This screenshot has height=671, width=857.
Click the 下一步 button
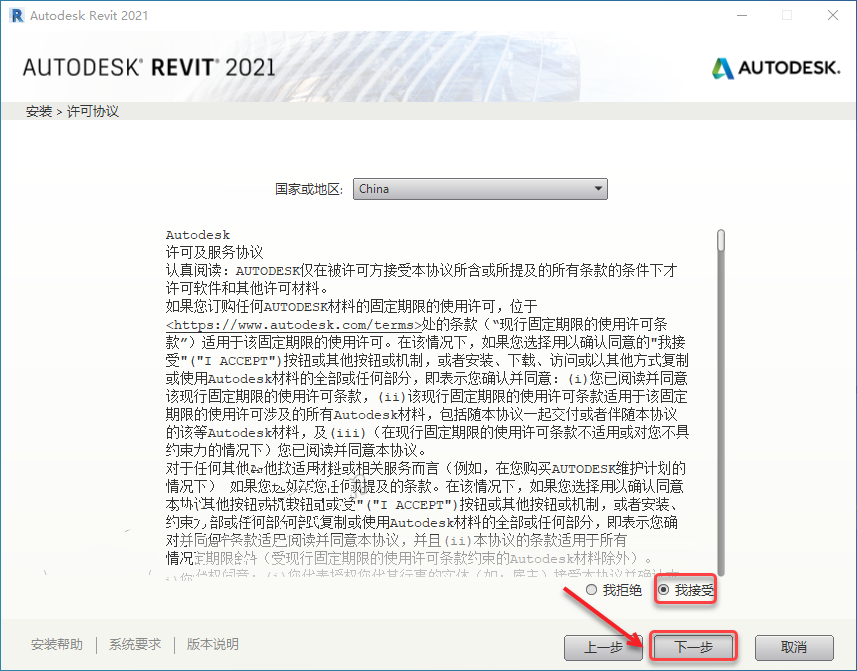694,647
